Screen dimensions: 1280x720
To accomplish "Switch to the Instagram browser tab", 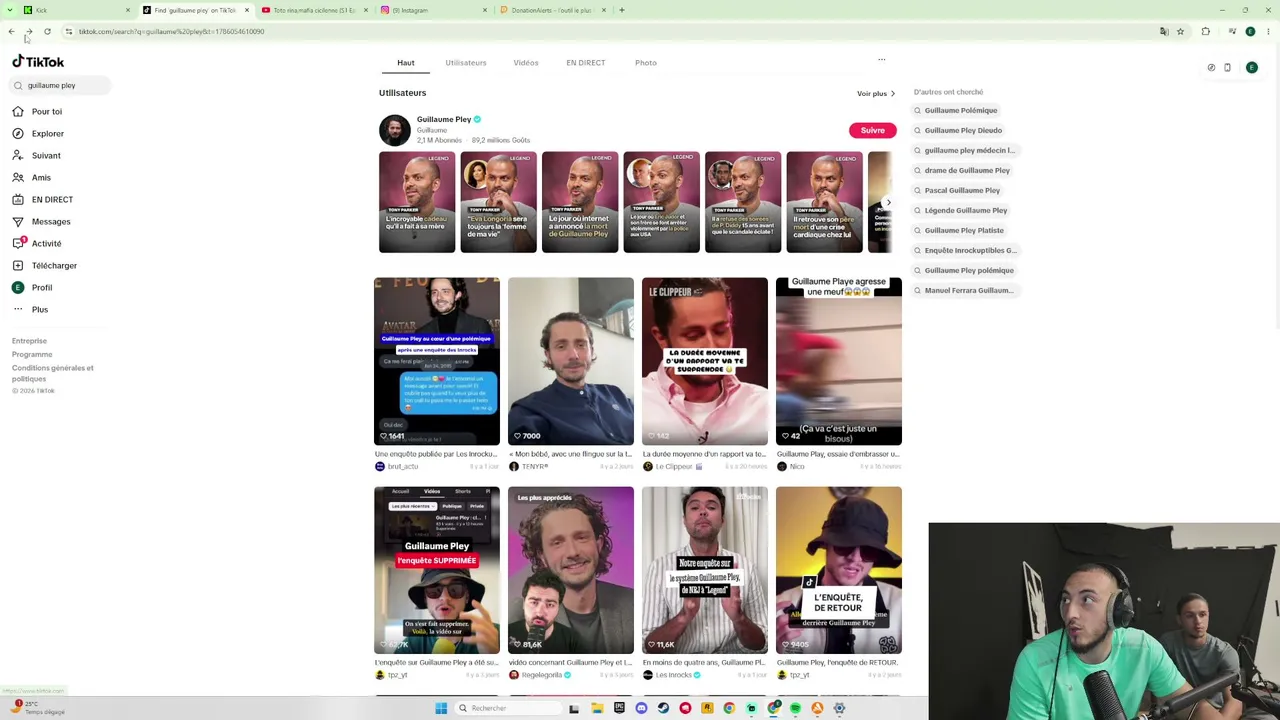I will point(434,10).
